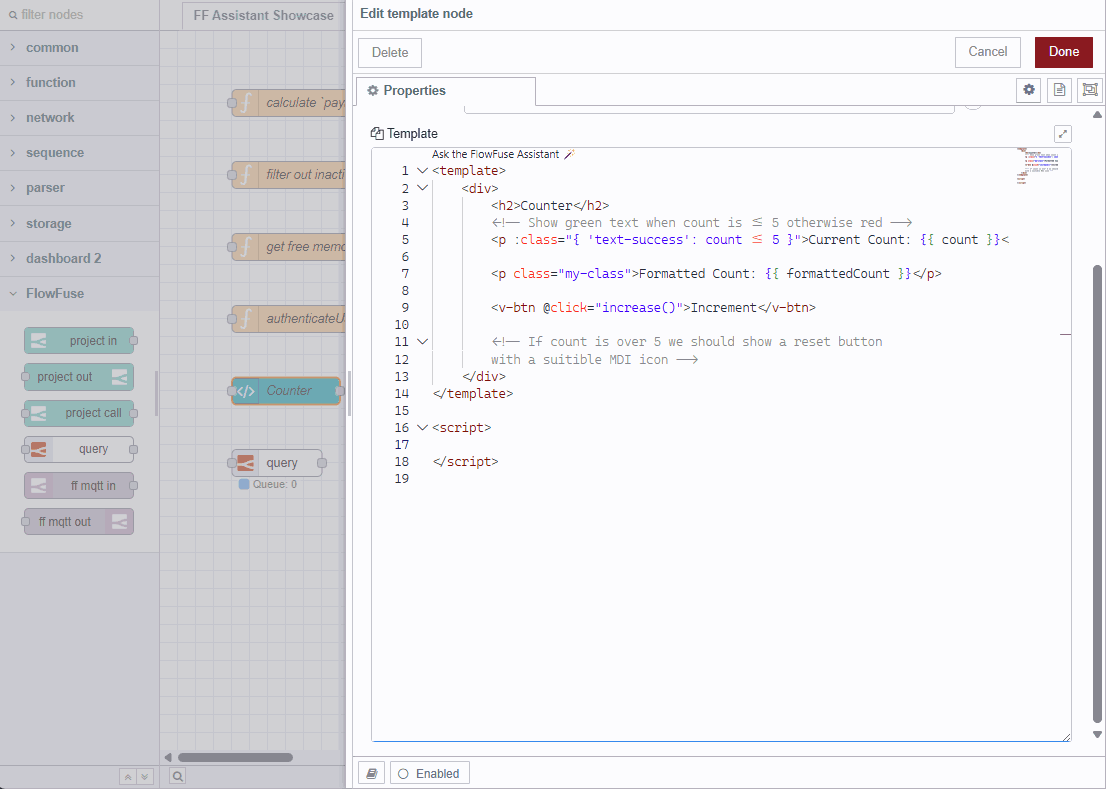Select the 'query' node in the palette
Screen dimensions: 1106x789
[79, 449]
